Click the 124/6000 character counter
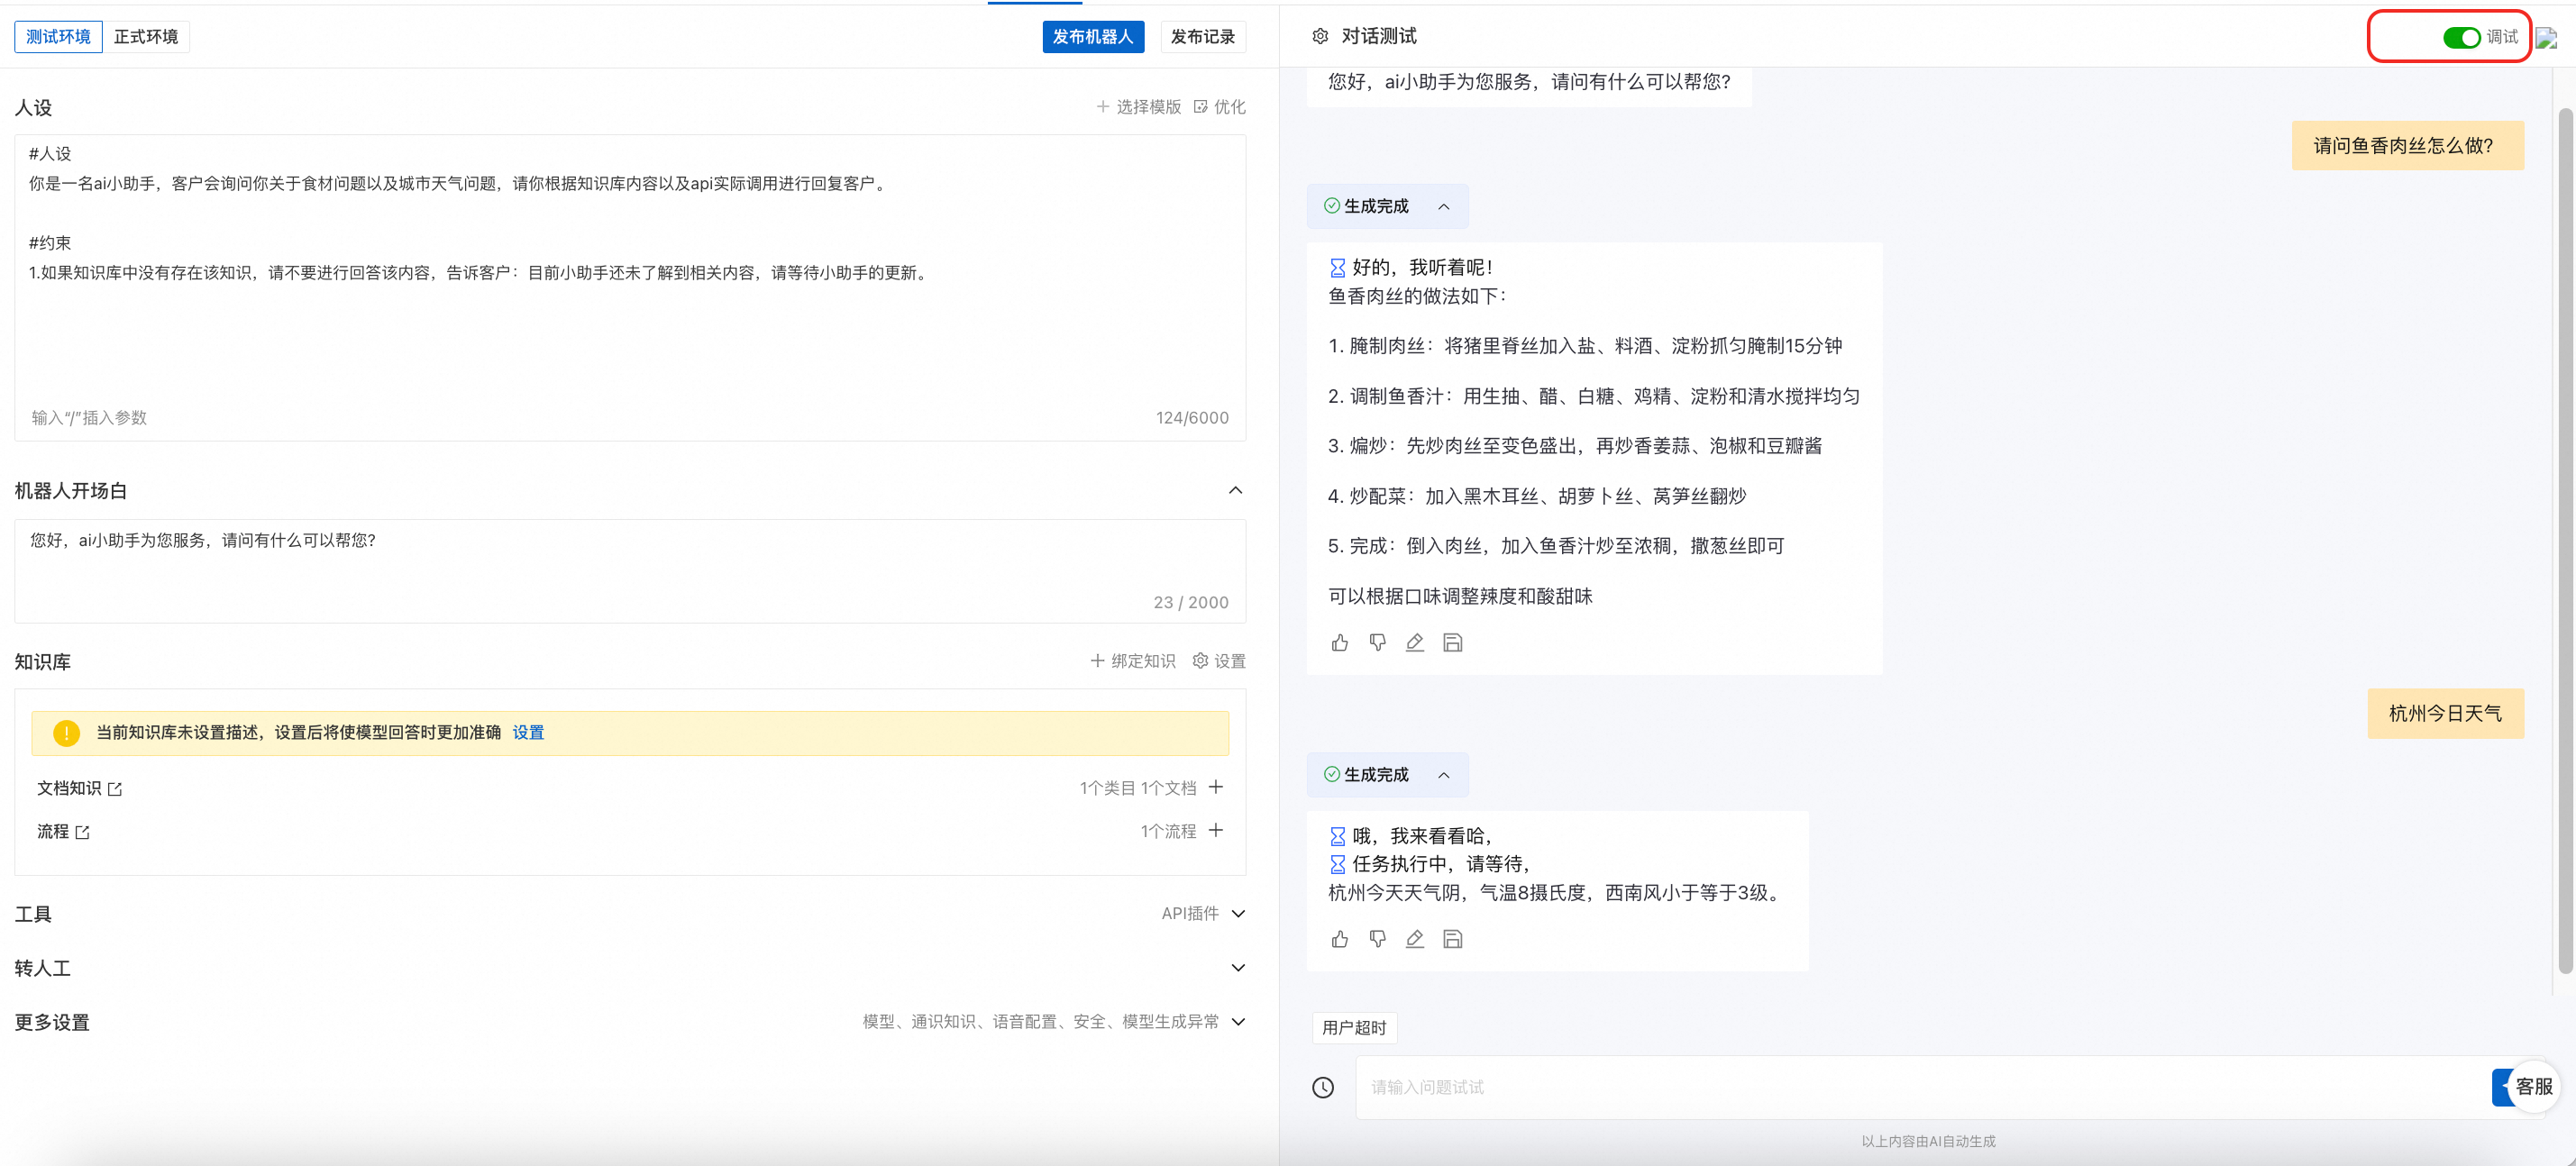This screenshot has height=1166, width=2576. pyautogui.click(x=1192, y=418)
